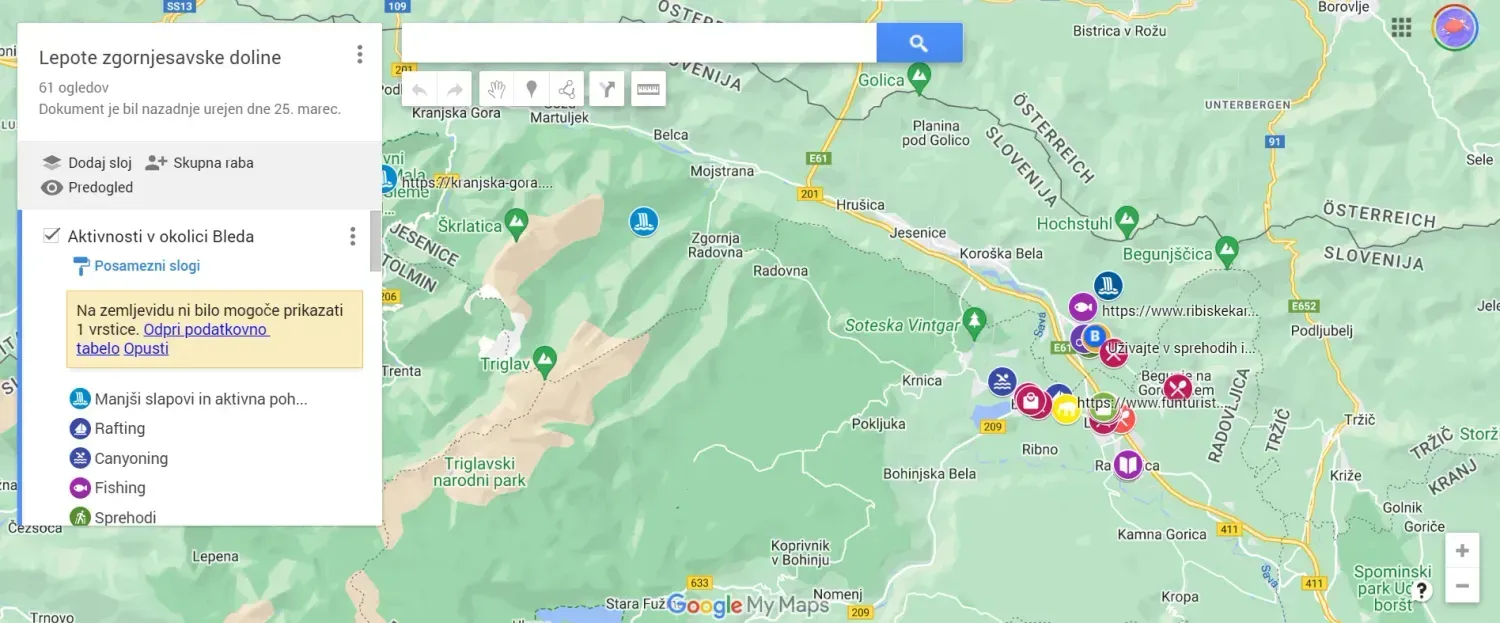The image size is (1500, 623).
Task: Select the Sprehodi legend entry
Action: point(113,517)
